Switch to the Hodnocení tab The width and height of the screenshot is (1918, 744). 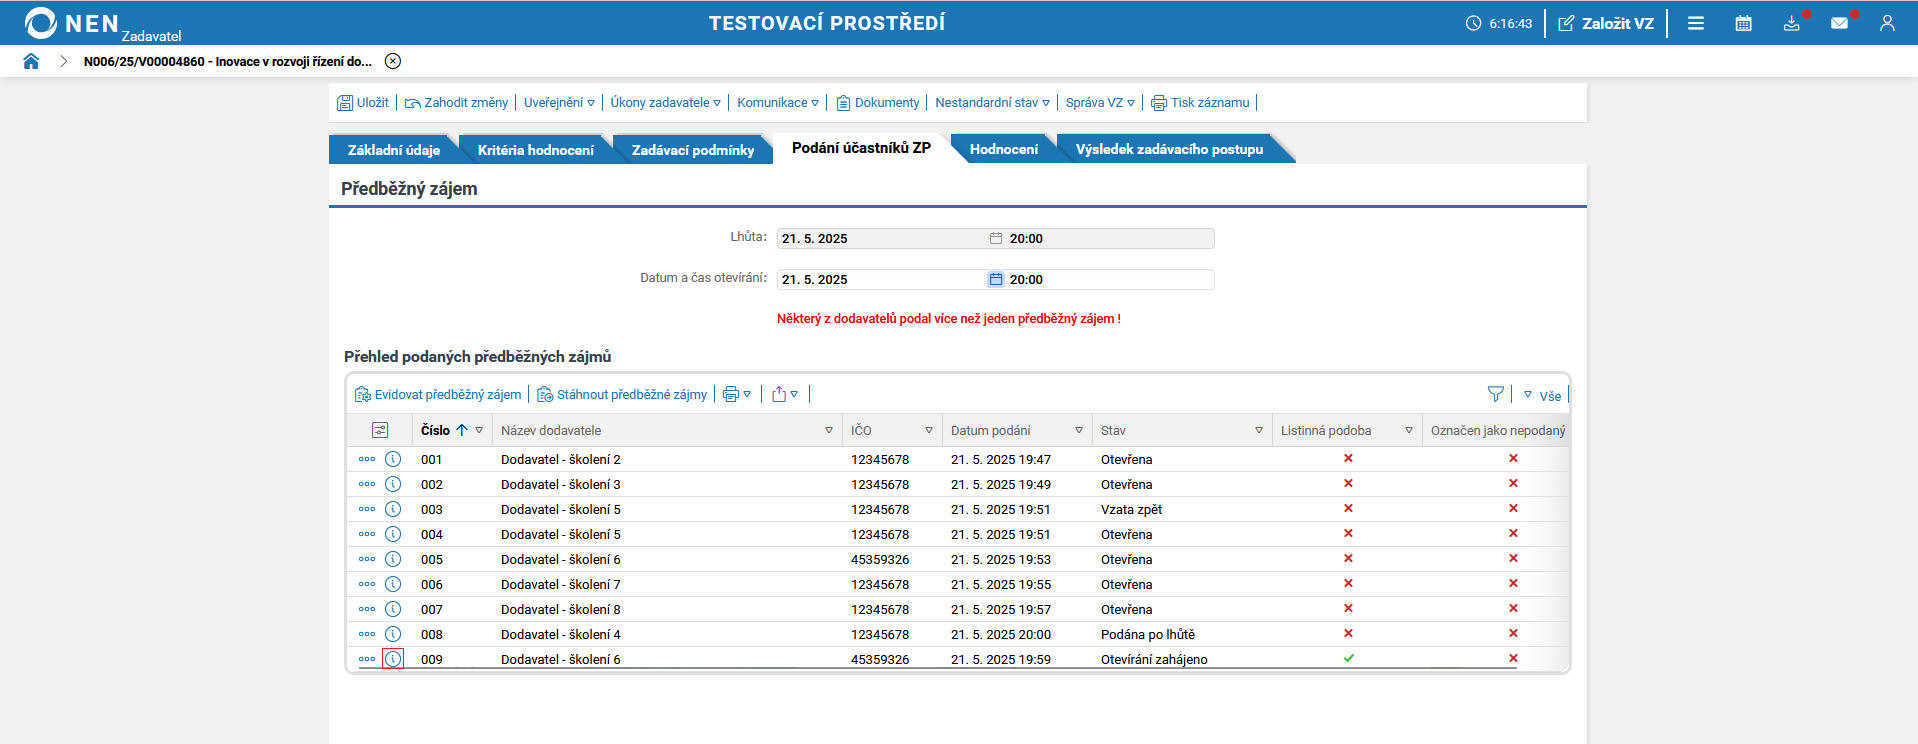(x=1003, y=149)
